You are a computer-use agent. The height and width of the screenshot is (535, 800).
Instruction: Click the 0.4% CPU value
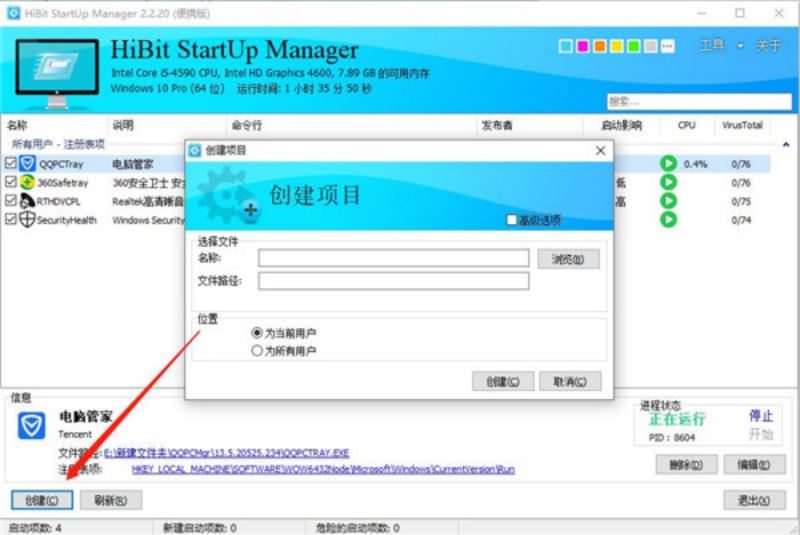695,164
